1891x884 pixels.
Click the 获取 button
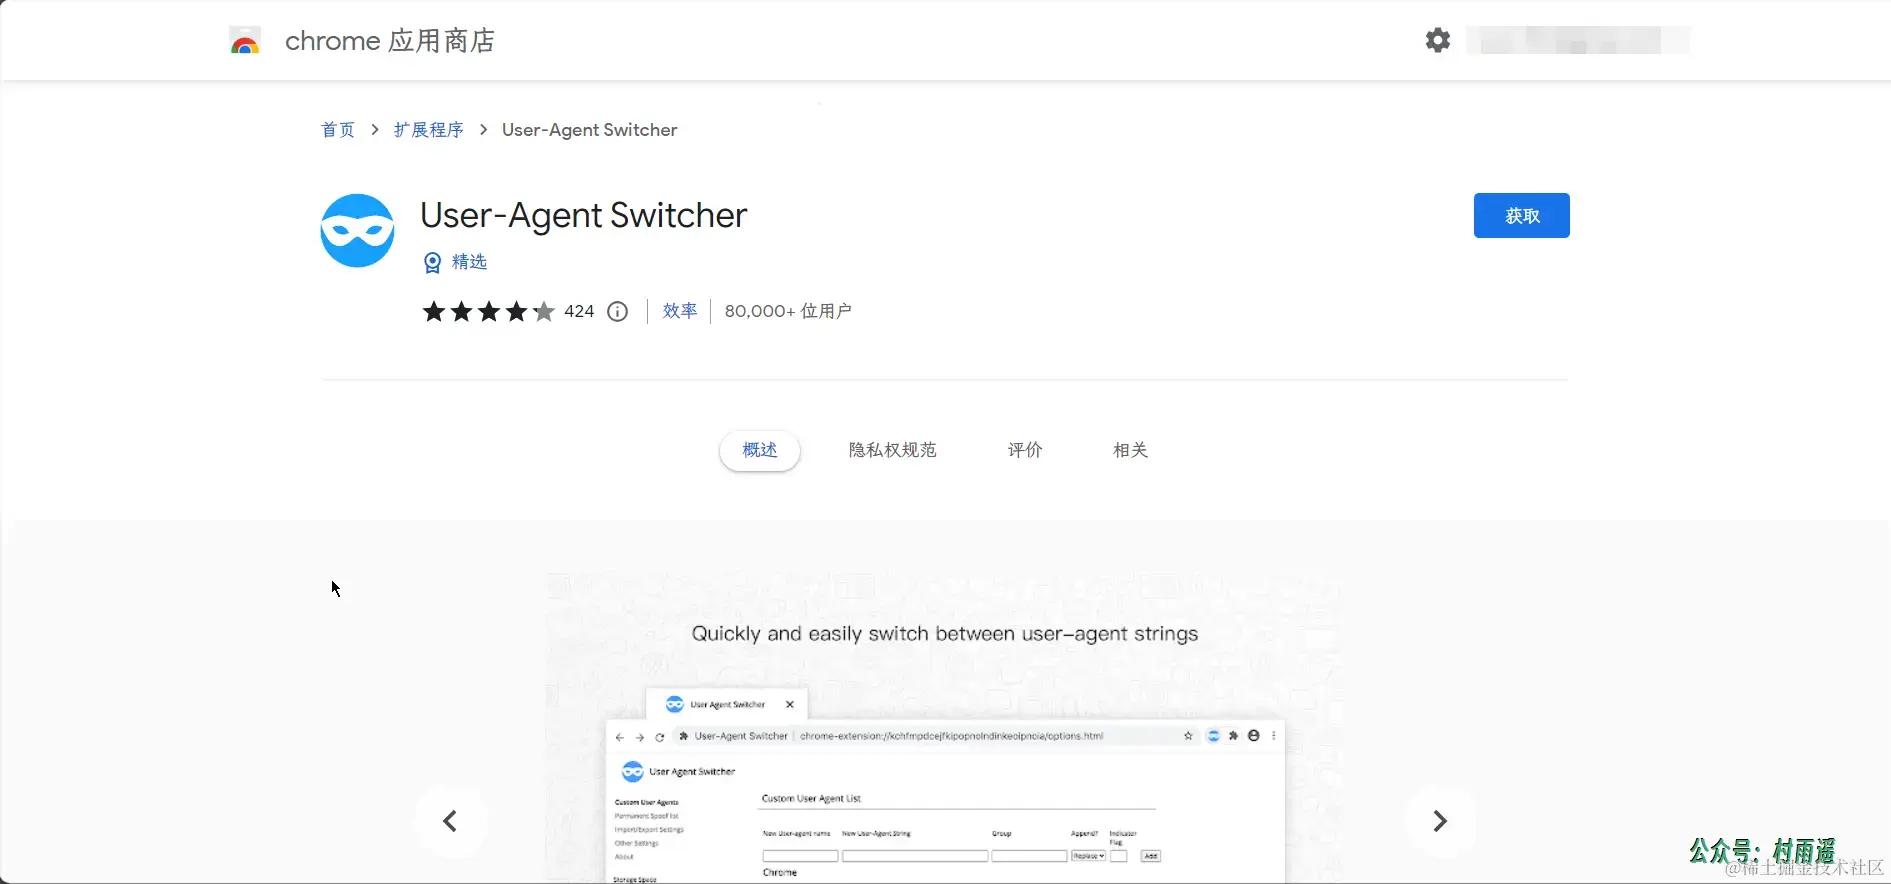click(1521, 215)
